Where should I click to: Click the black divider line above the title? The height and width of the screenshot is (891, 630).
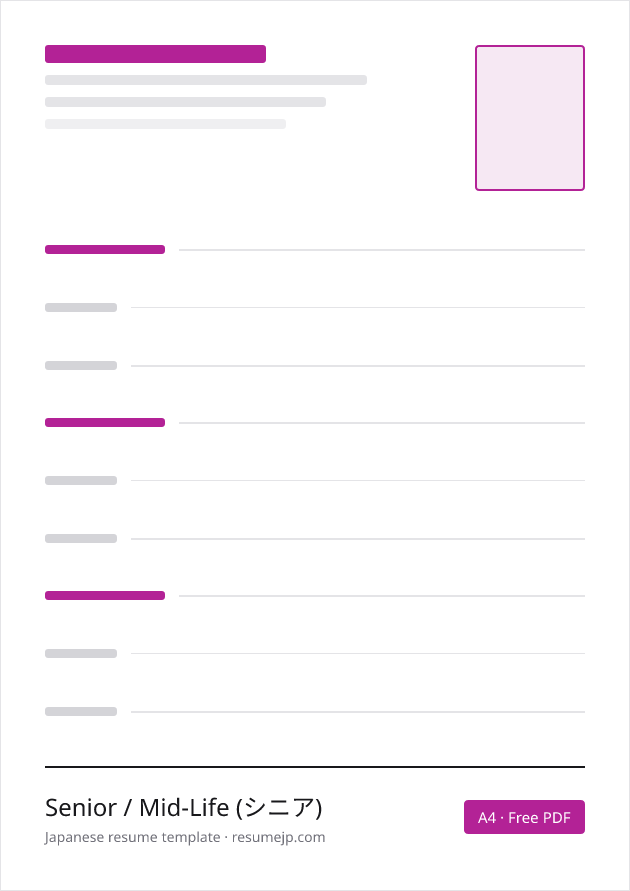click(x=315, y=767)
